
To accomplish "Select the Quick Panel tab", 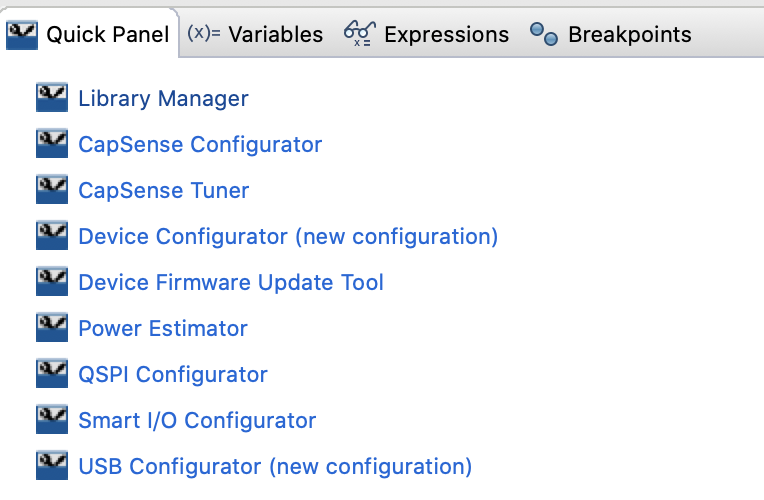I will [x=88, y=35].
